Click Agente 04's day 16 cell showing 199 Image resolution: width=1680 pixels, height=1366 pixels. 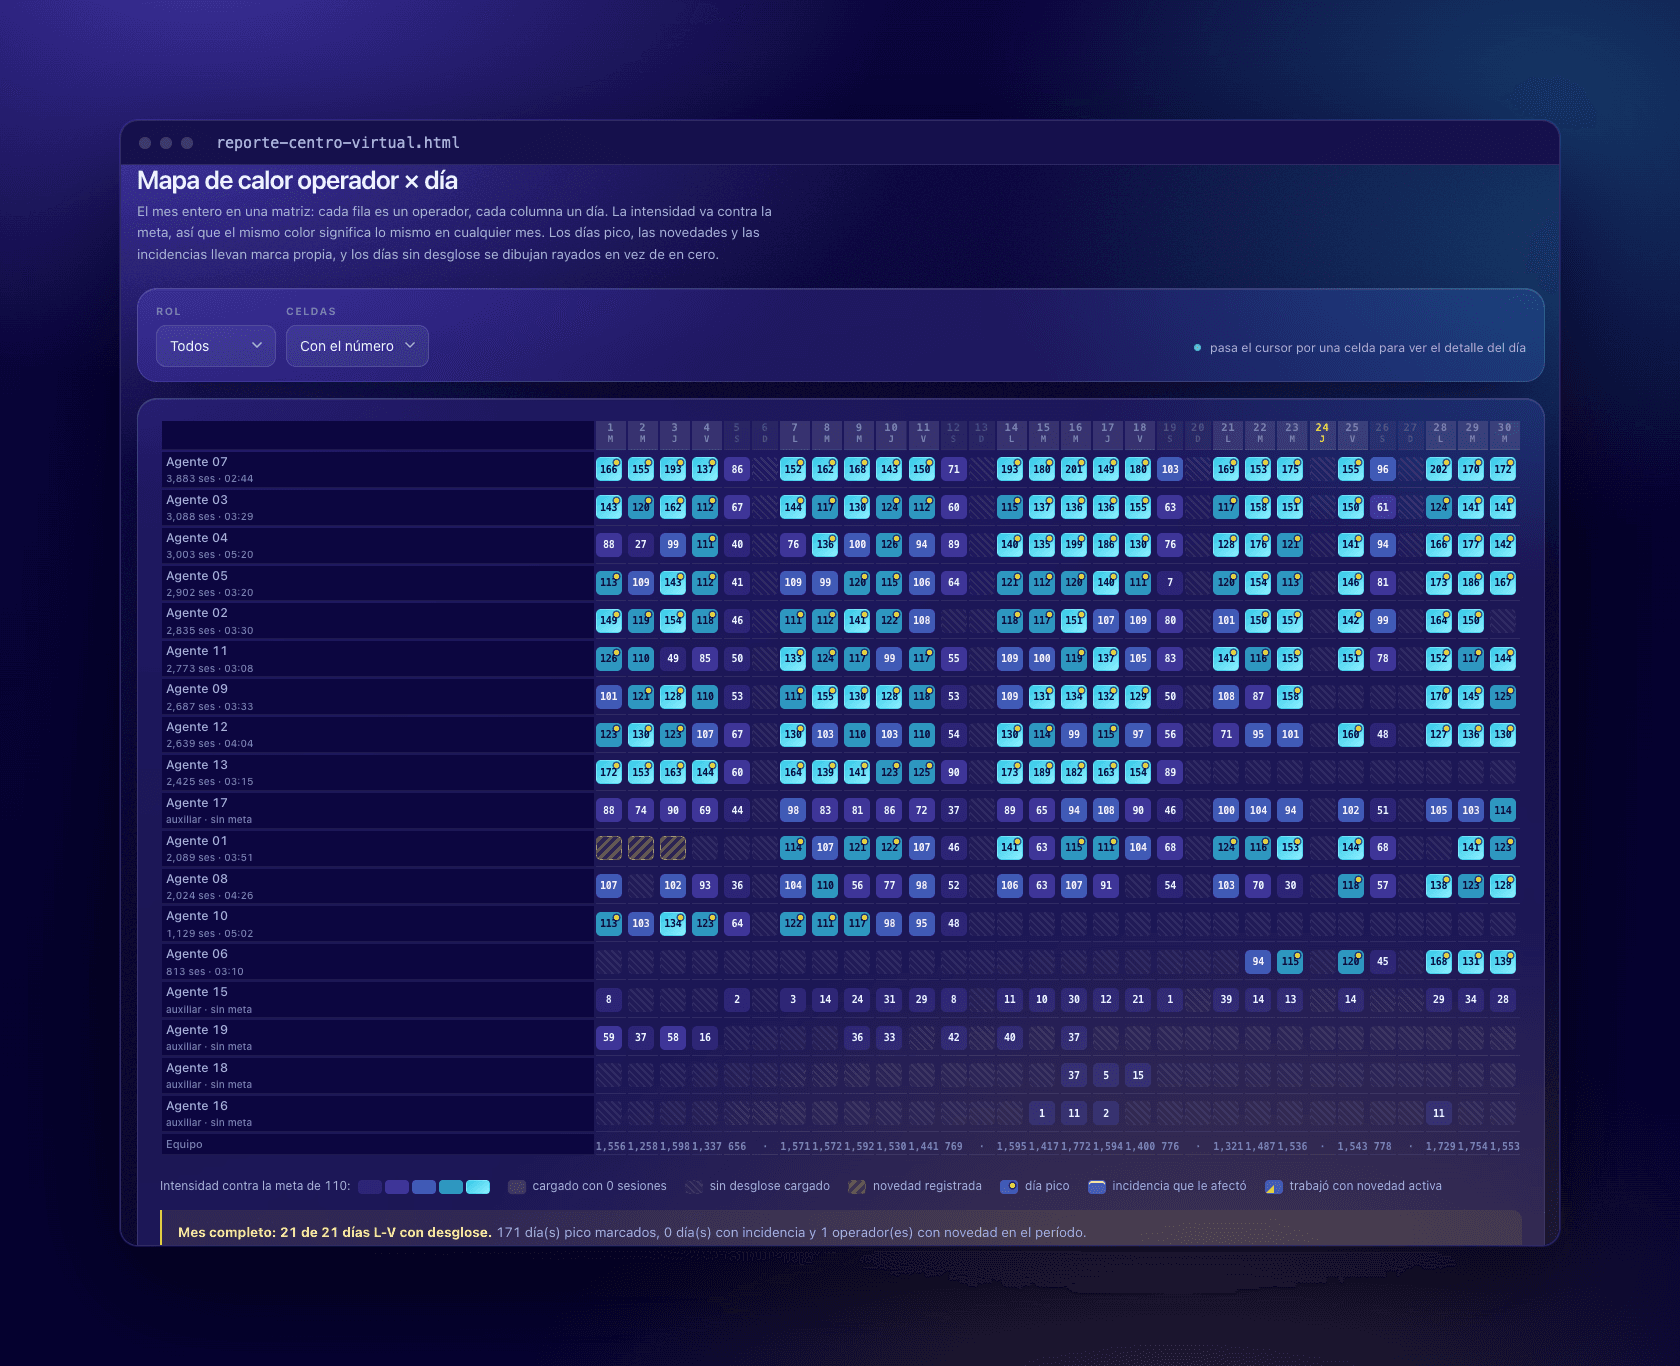[1074, 545]
